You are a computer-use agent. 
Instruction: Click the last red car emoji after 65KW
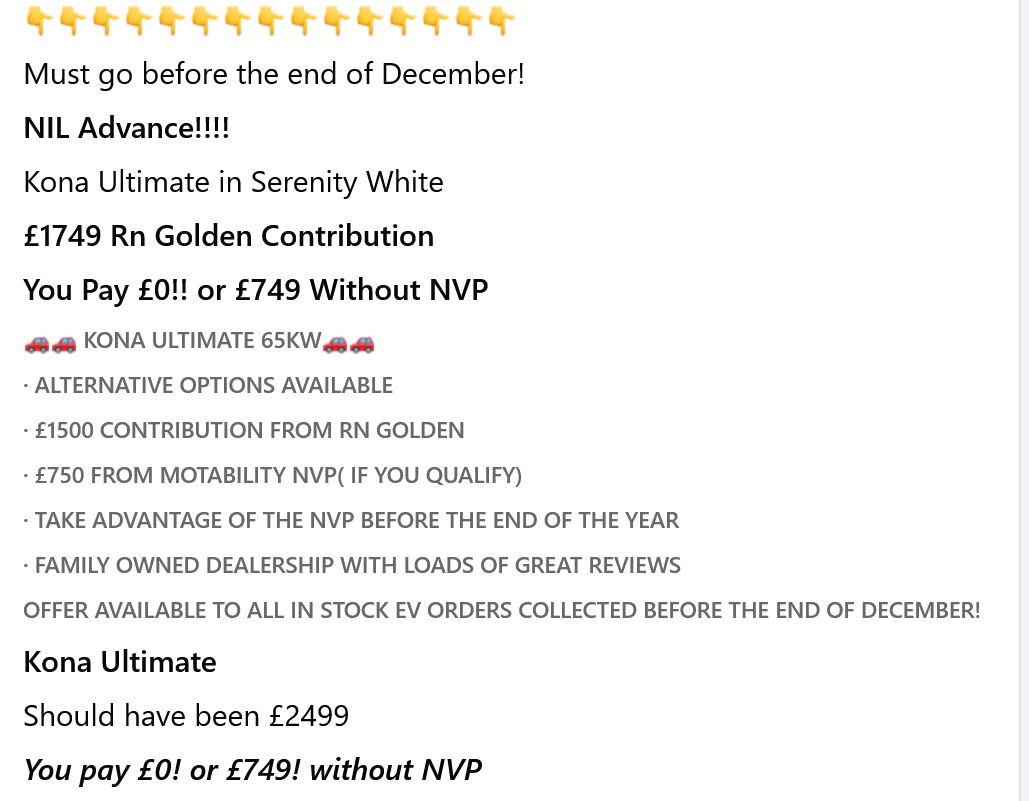362,343
